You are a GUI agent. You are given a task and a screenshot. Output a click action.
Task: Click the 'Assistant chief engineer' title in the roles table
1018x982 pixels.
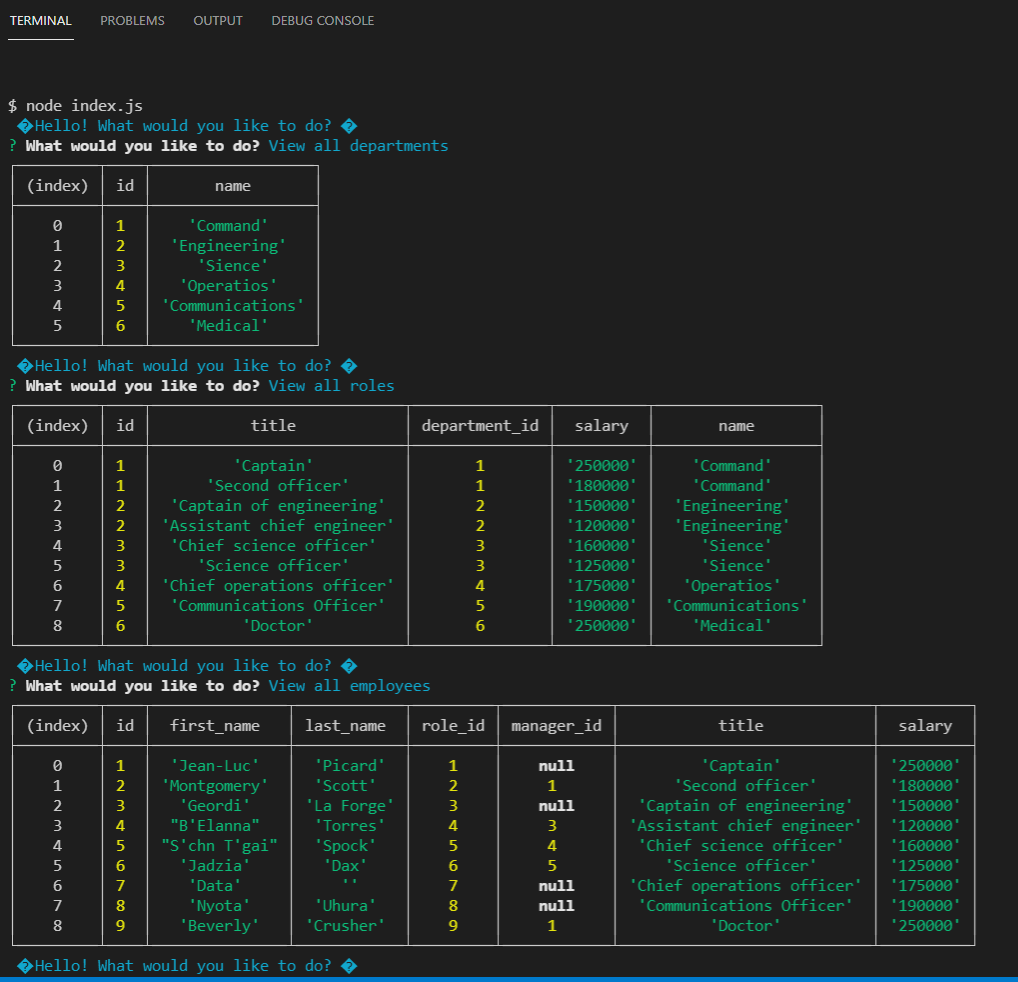pos(278,526)
